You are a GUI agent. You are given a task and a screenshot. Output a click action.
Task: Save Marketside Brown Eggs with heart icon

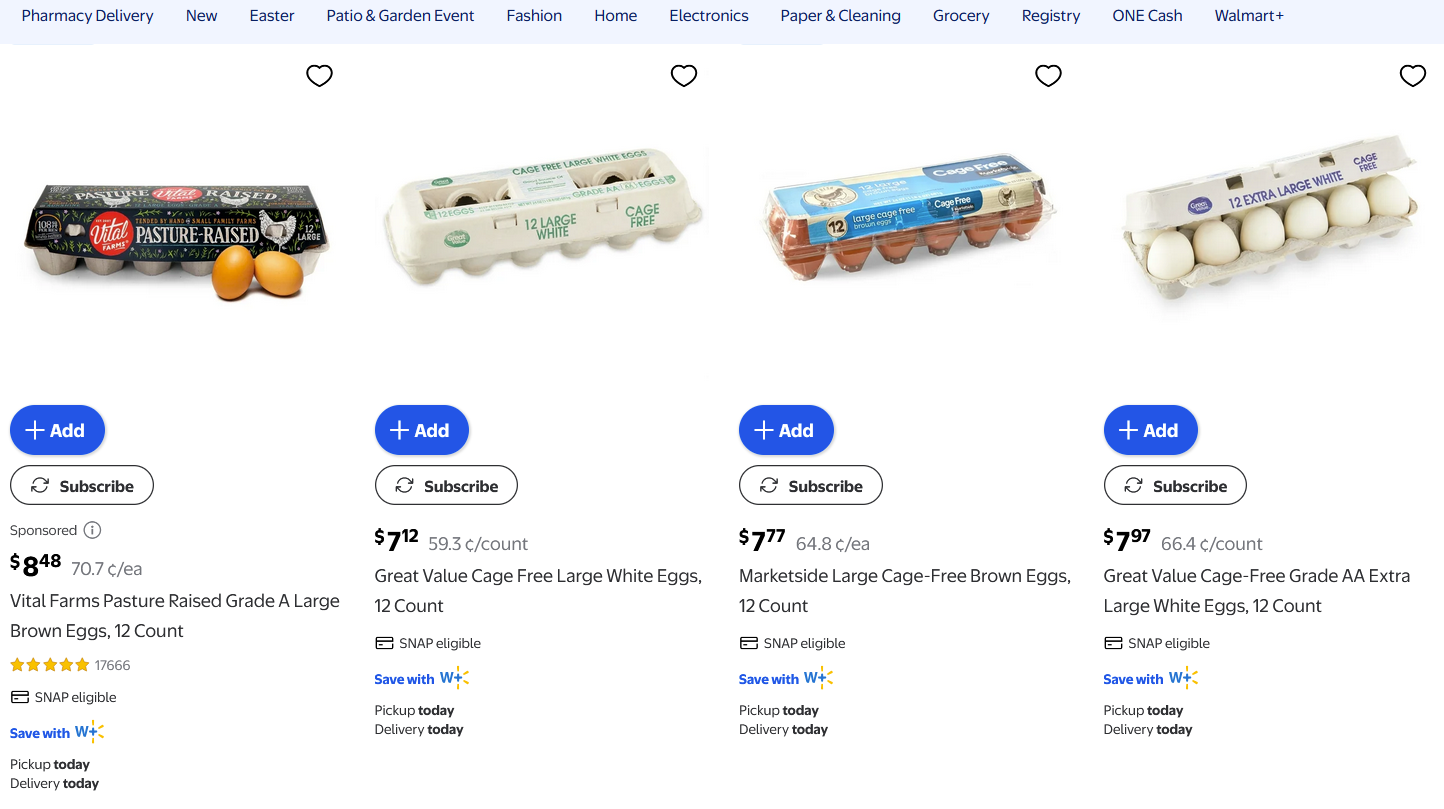coord(1048,76)
